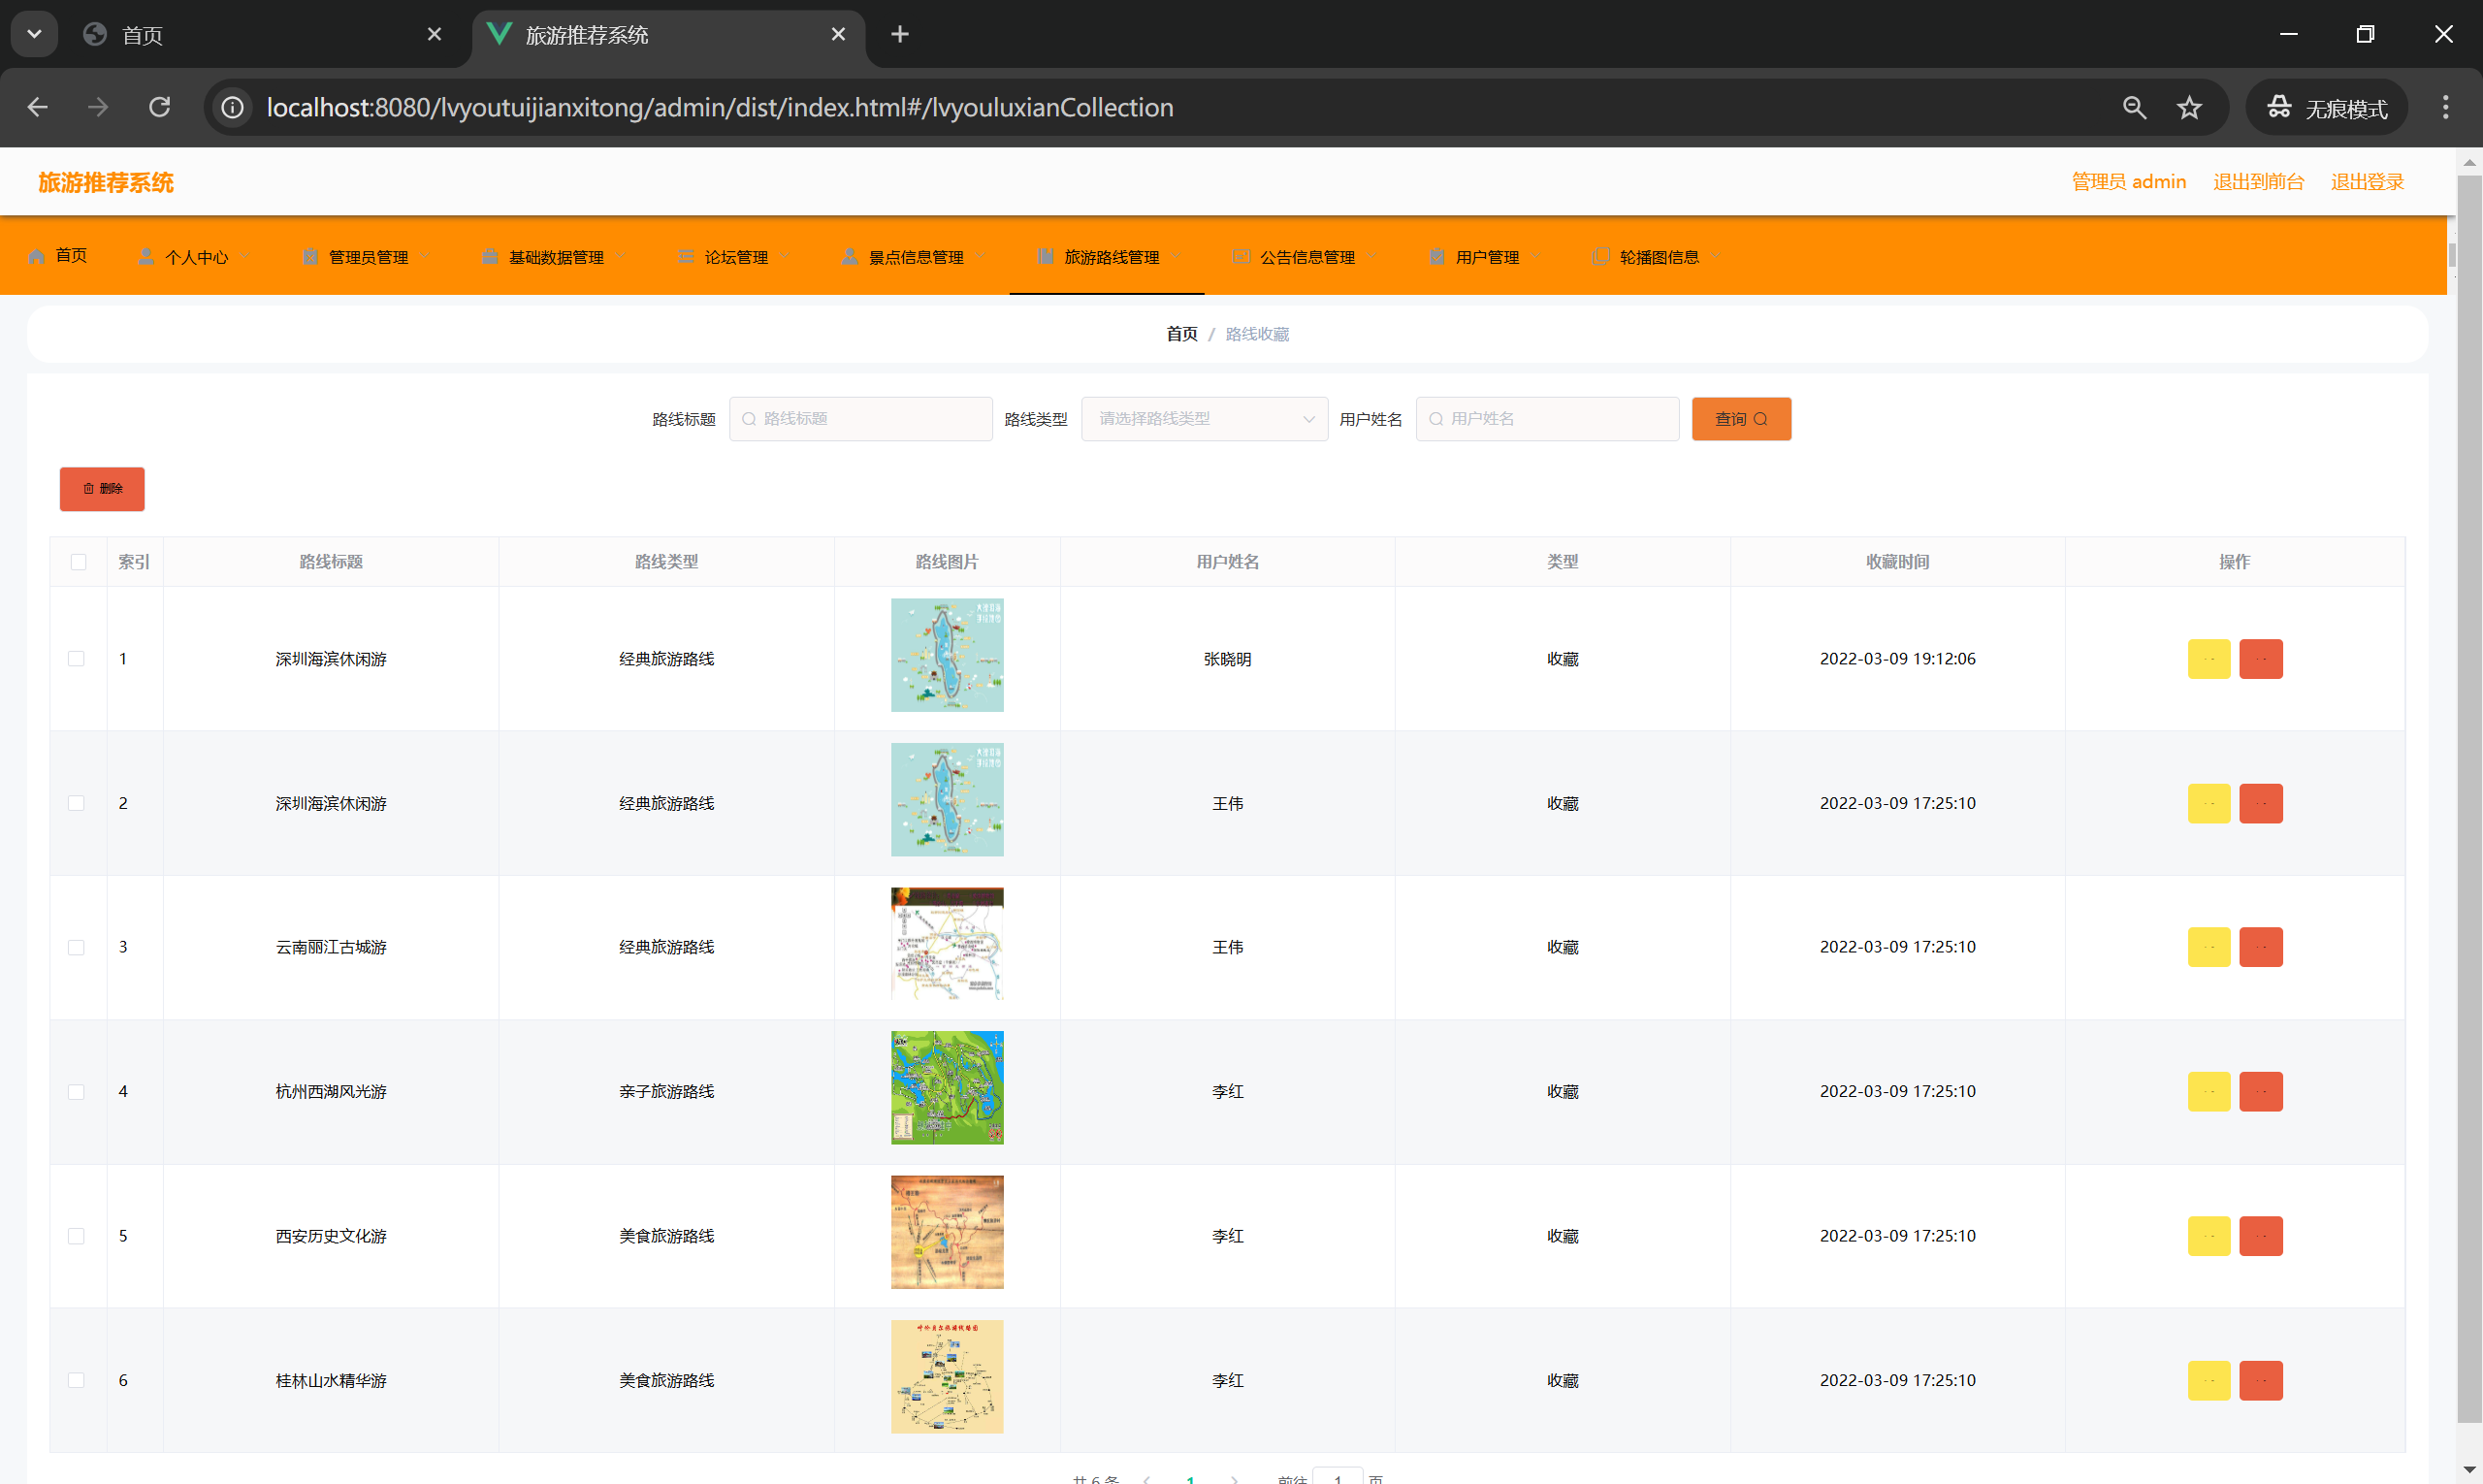Expand the 论坛管理 menu
Image resolution: width=2483 pixels, height=1484 pixels.
pos(734,256)
